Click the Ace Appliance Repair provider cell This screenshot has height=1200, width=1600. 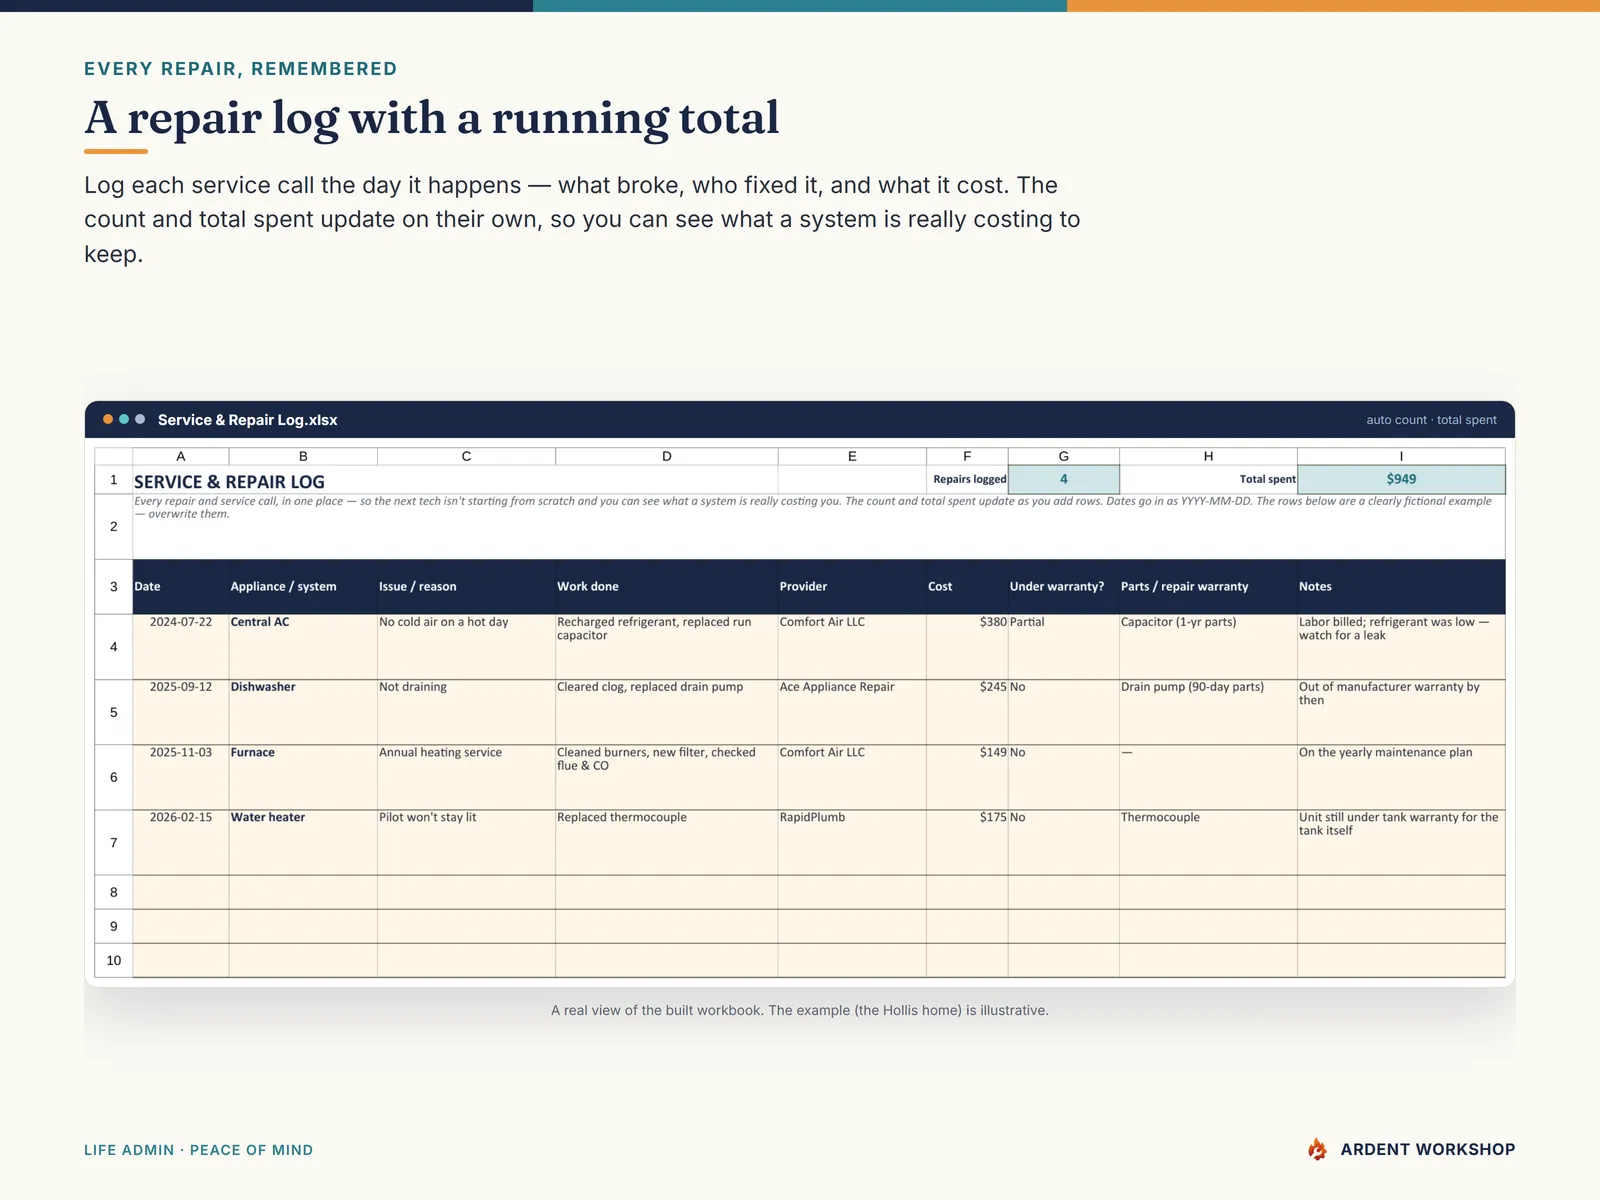852,712
